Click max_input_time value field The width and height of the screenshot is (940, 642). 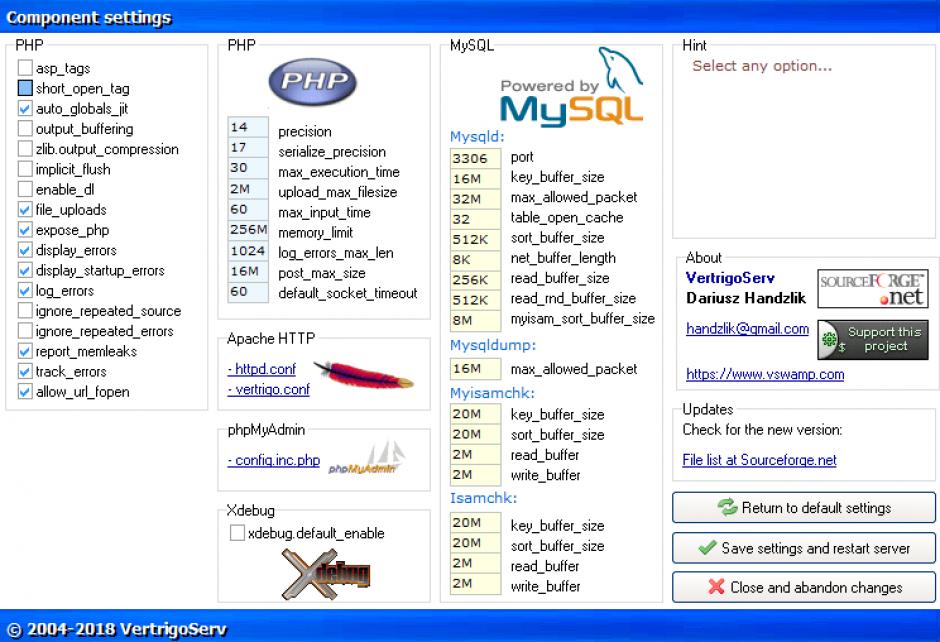point(248,209)
